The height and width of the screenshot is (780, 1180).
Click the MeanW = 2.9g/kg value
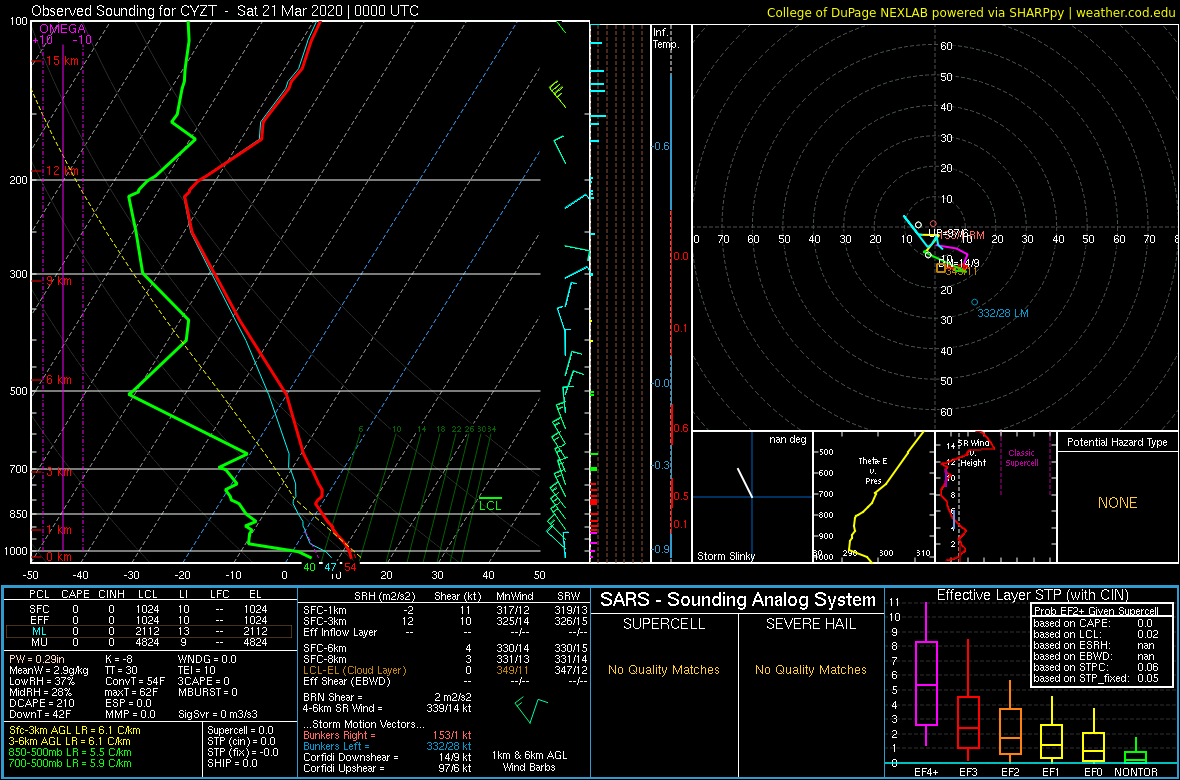coord(46,670)
